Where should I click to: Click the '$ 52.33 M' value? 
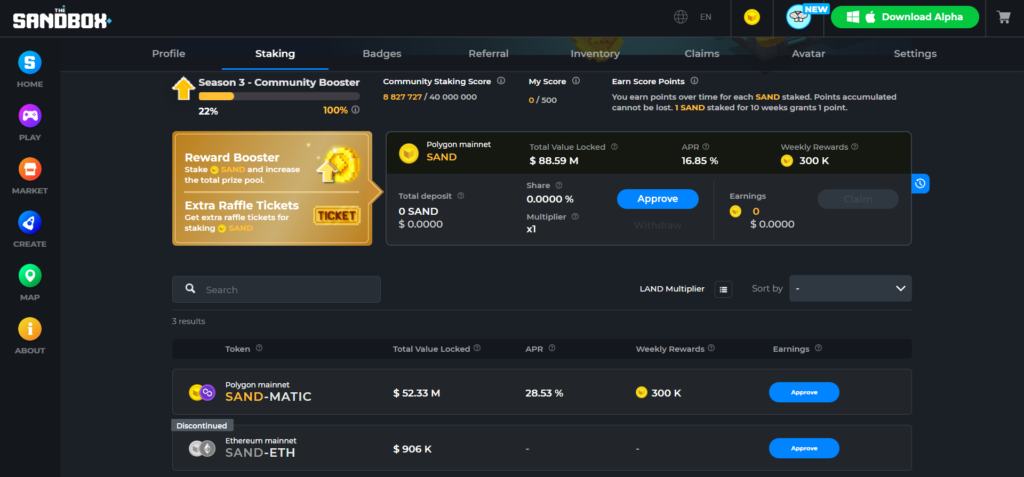click(x=417, y=393)
